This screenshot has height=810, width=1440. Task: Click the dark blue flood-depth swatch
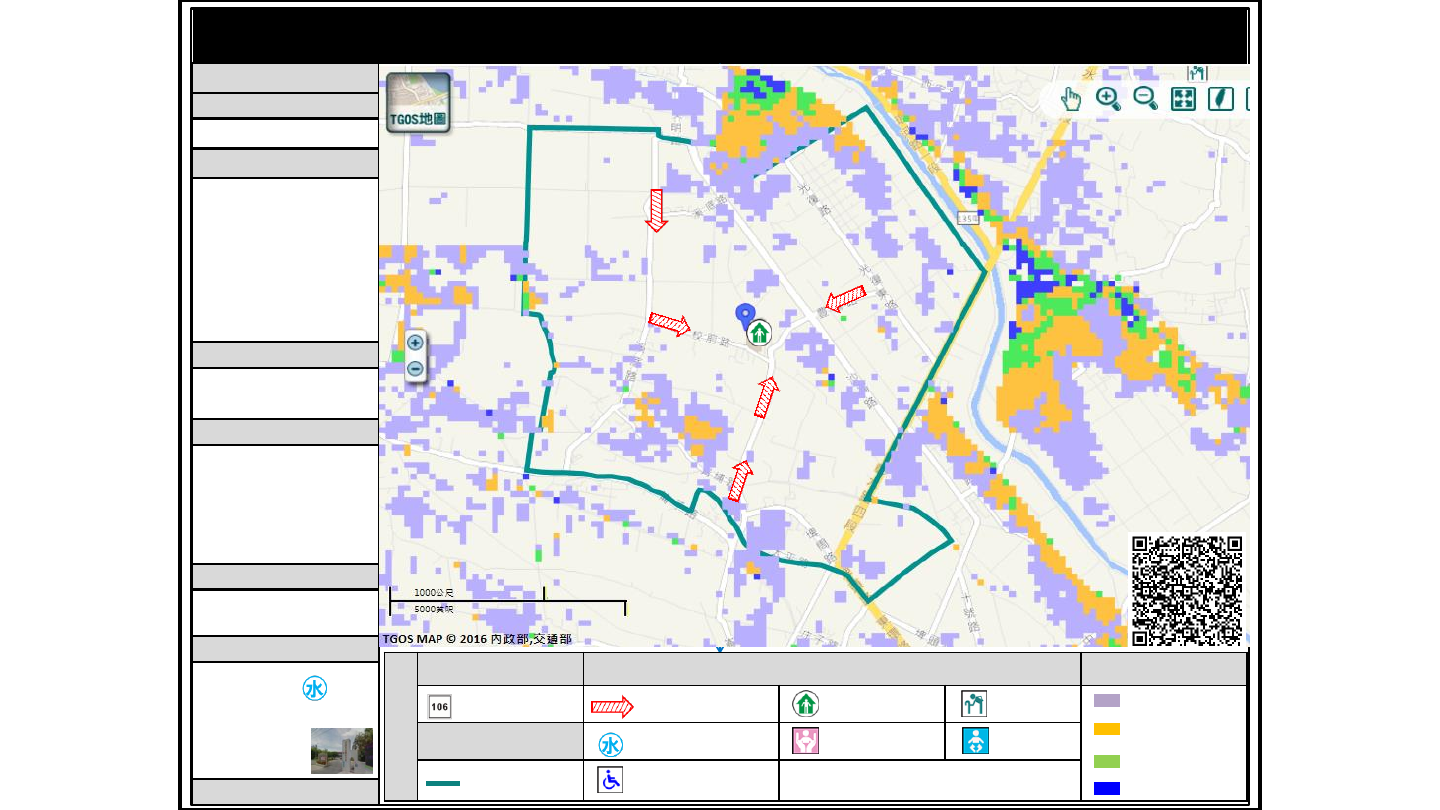click(1107, 788)
